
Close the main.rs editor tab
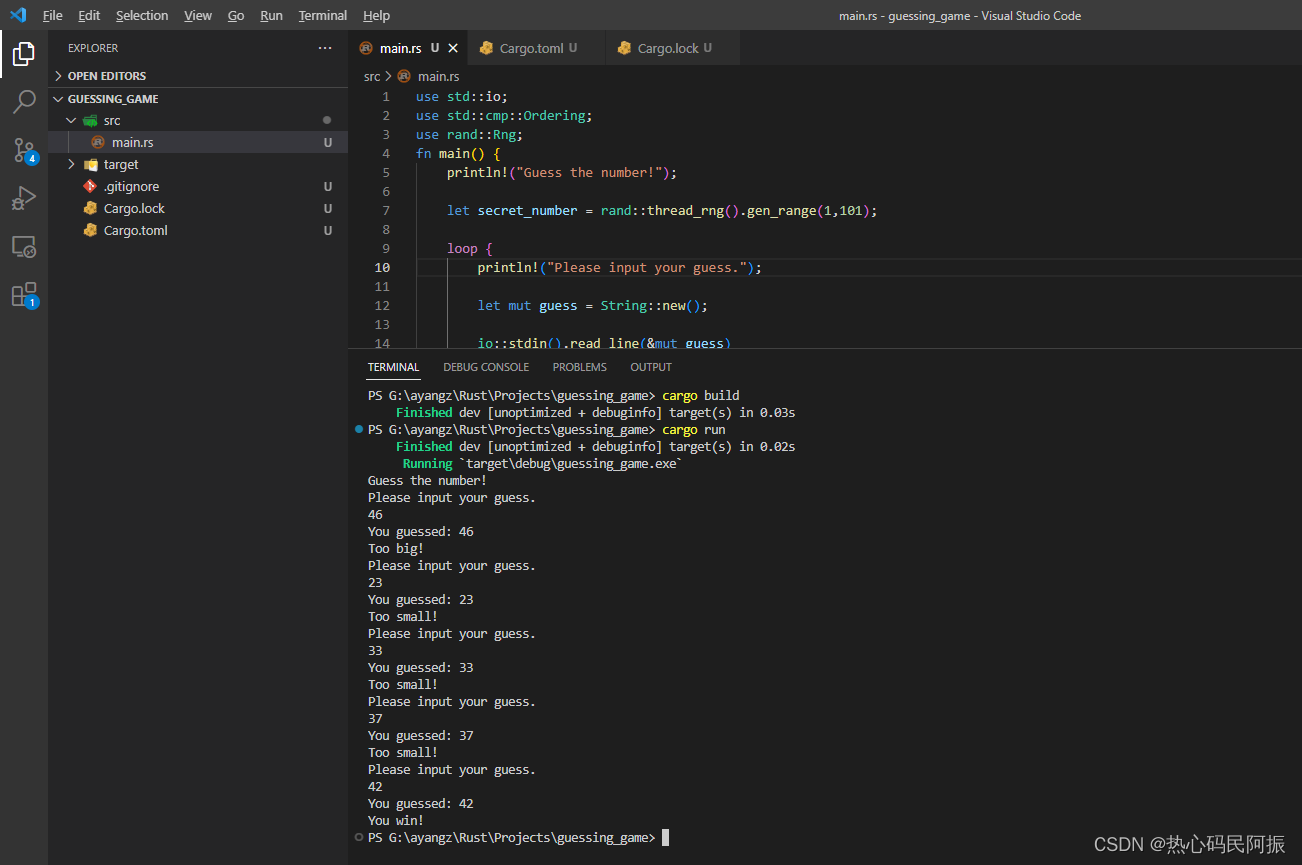coord(453,48)
